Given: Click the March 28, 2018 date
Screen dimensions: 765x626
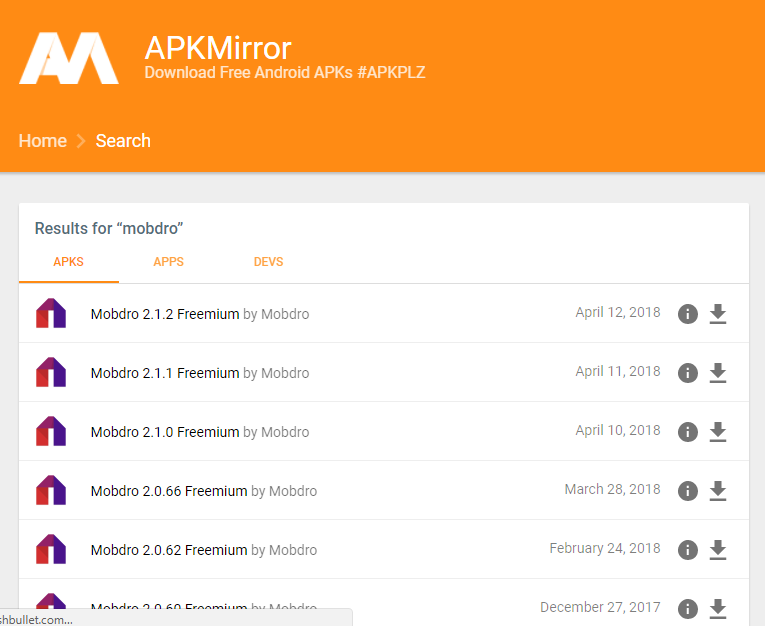Looking at the screenshot, I should point(612,489).
